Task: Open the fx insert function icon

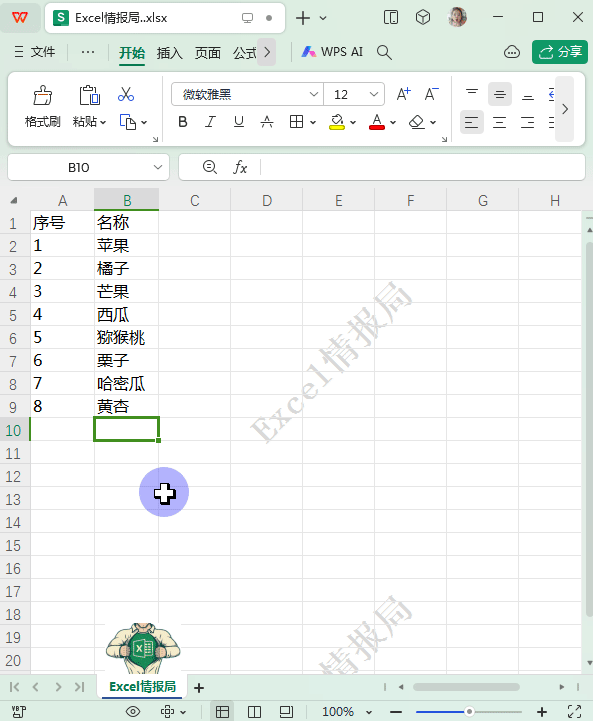Action: point(240,167)
